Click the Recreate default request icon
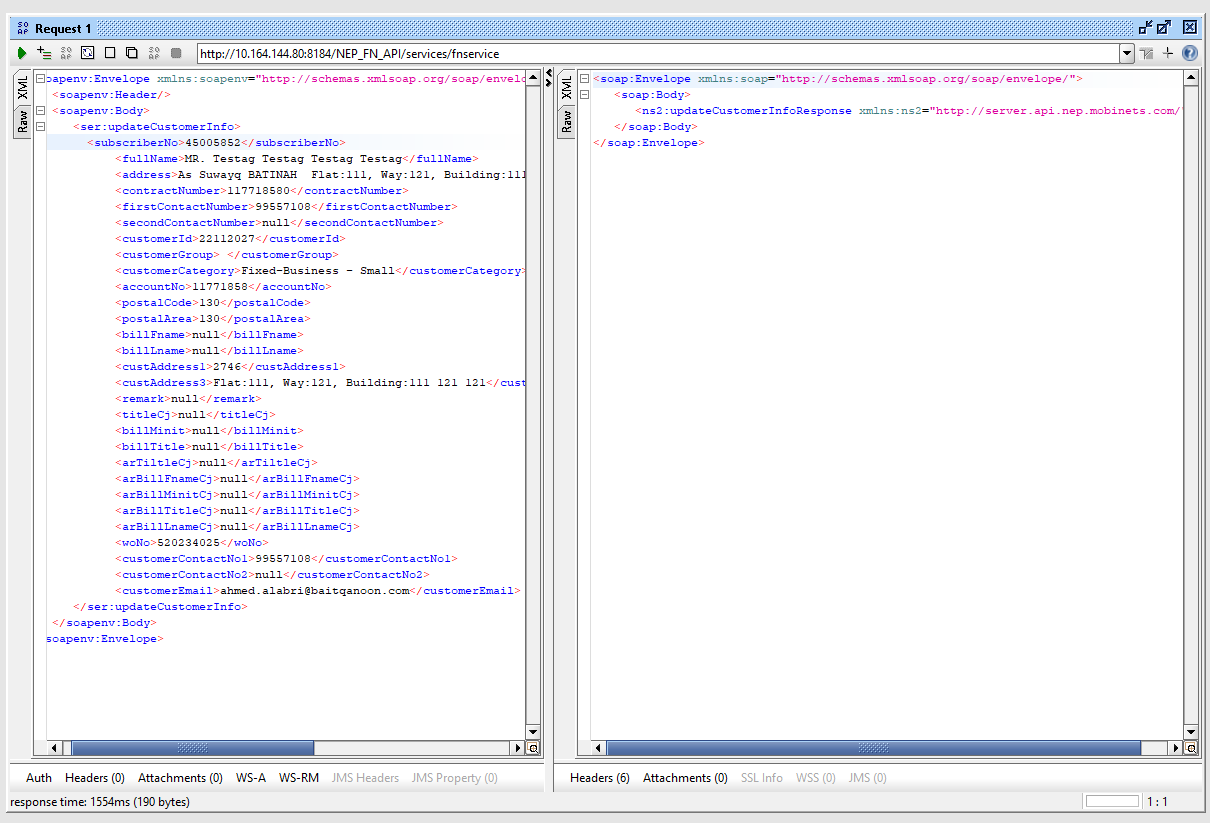The width and height of the screenshot is (1210, 823). pos(88,53)
